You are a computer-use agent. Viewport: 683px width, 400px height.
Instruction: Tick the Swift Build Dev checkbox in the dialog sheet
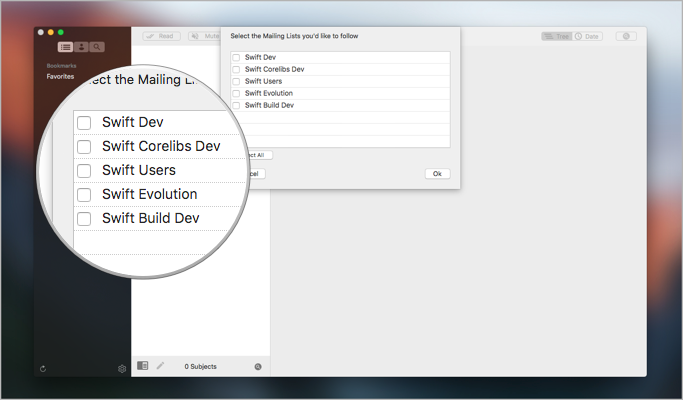(x=236, y=105)
